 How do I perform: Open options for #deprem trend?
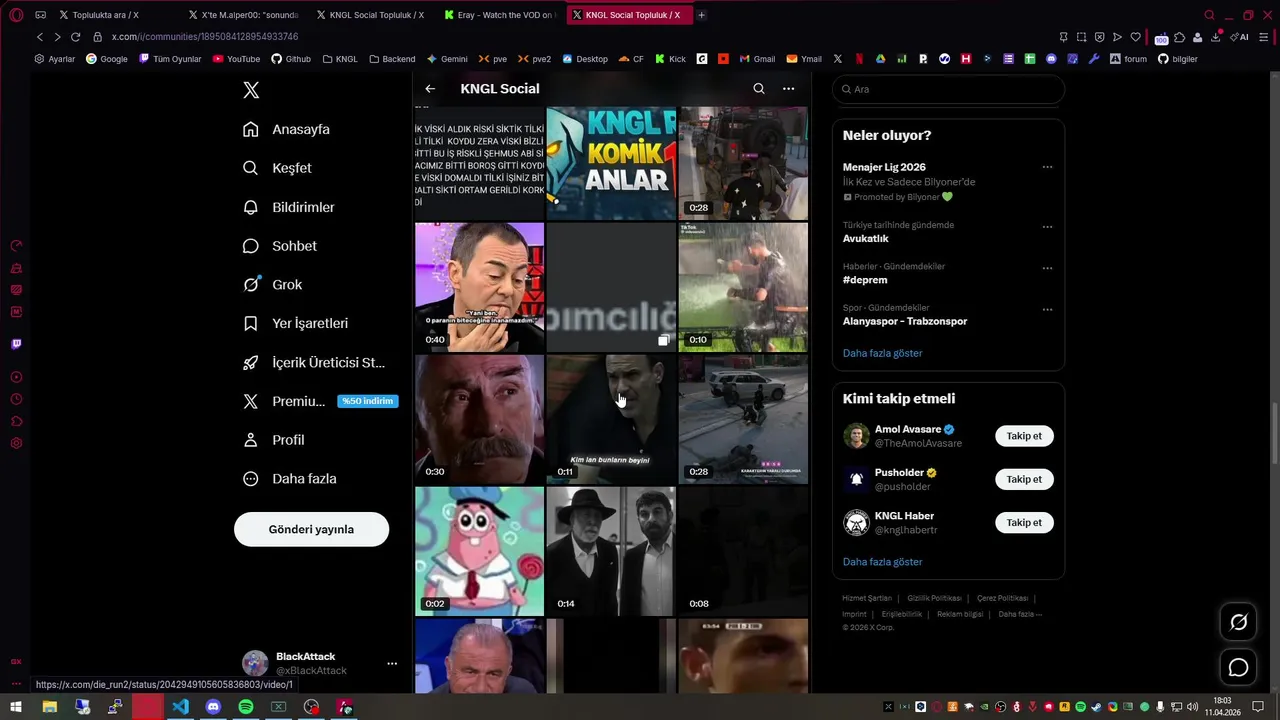coord(1047,268)
